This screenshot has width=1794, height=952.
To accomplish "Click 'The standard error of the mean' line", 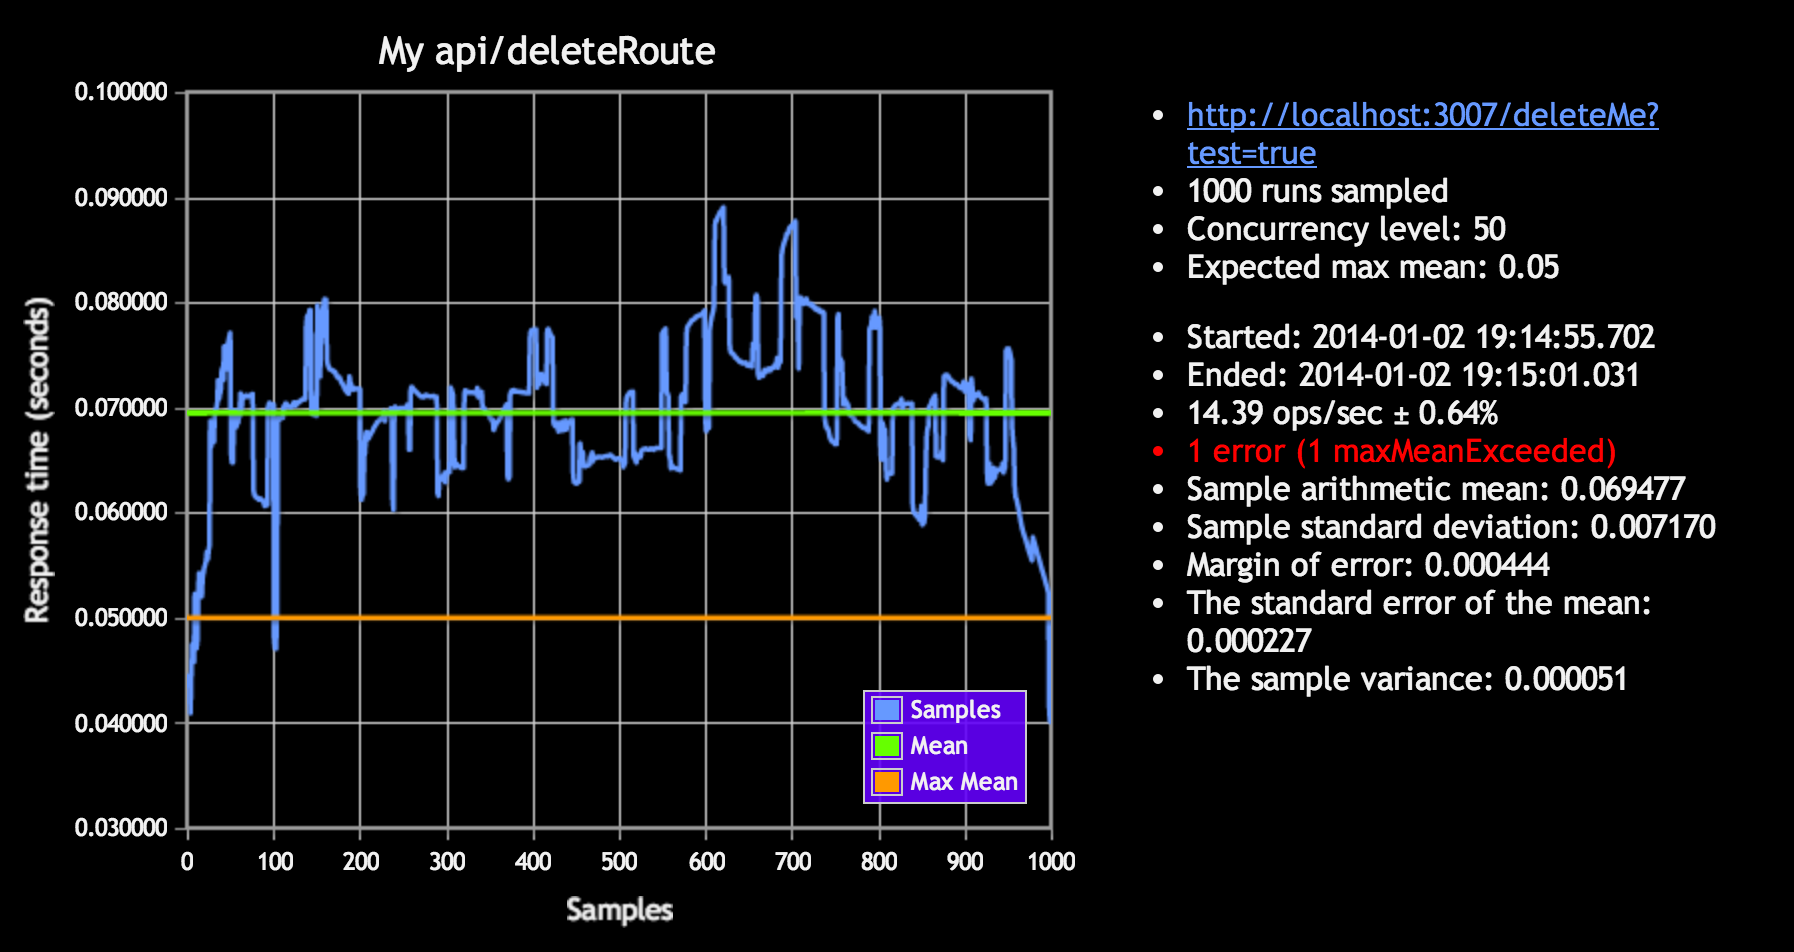I will tap(1419, 622).
